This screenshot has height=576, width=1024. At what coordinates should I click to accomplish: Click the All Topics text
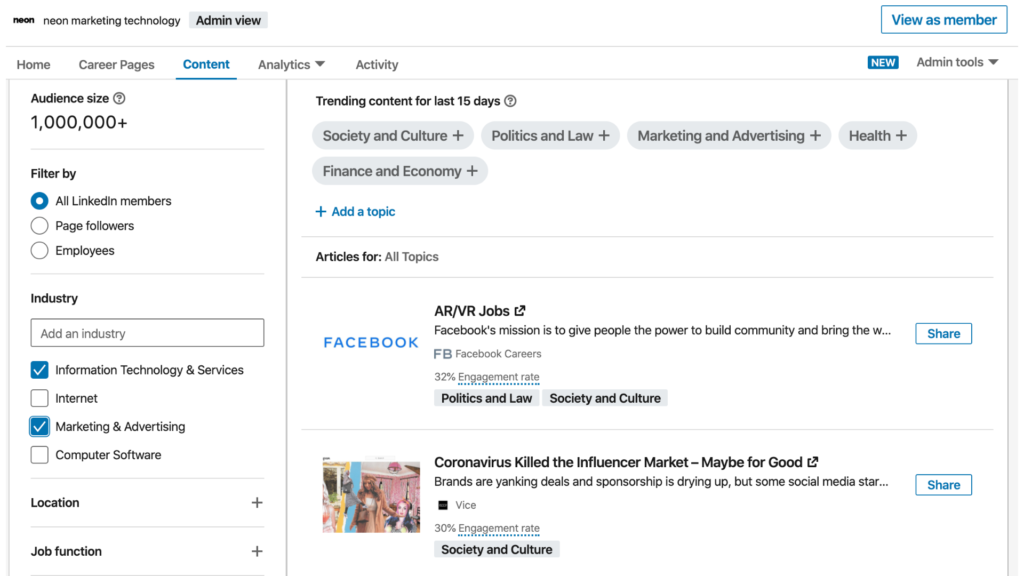pos(411,257)
